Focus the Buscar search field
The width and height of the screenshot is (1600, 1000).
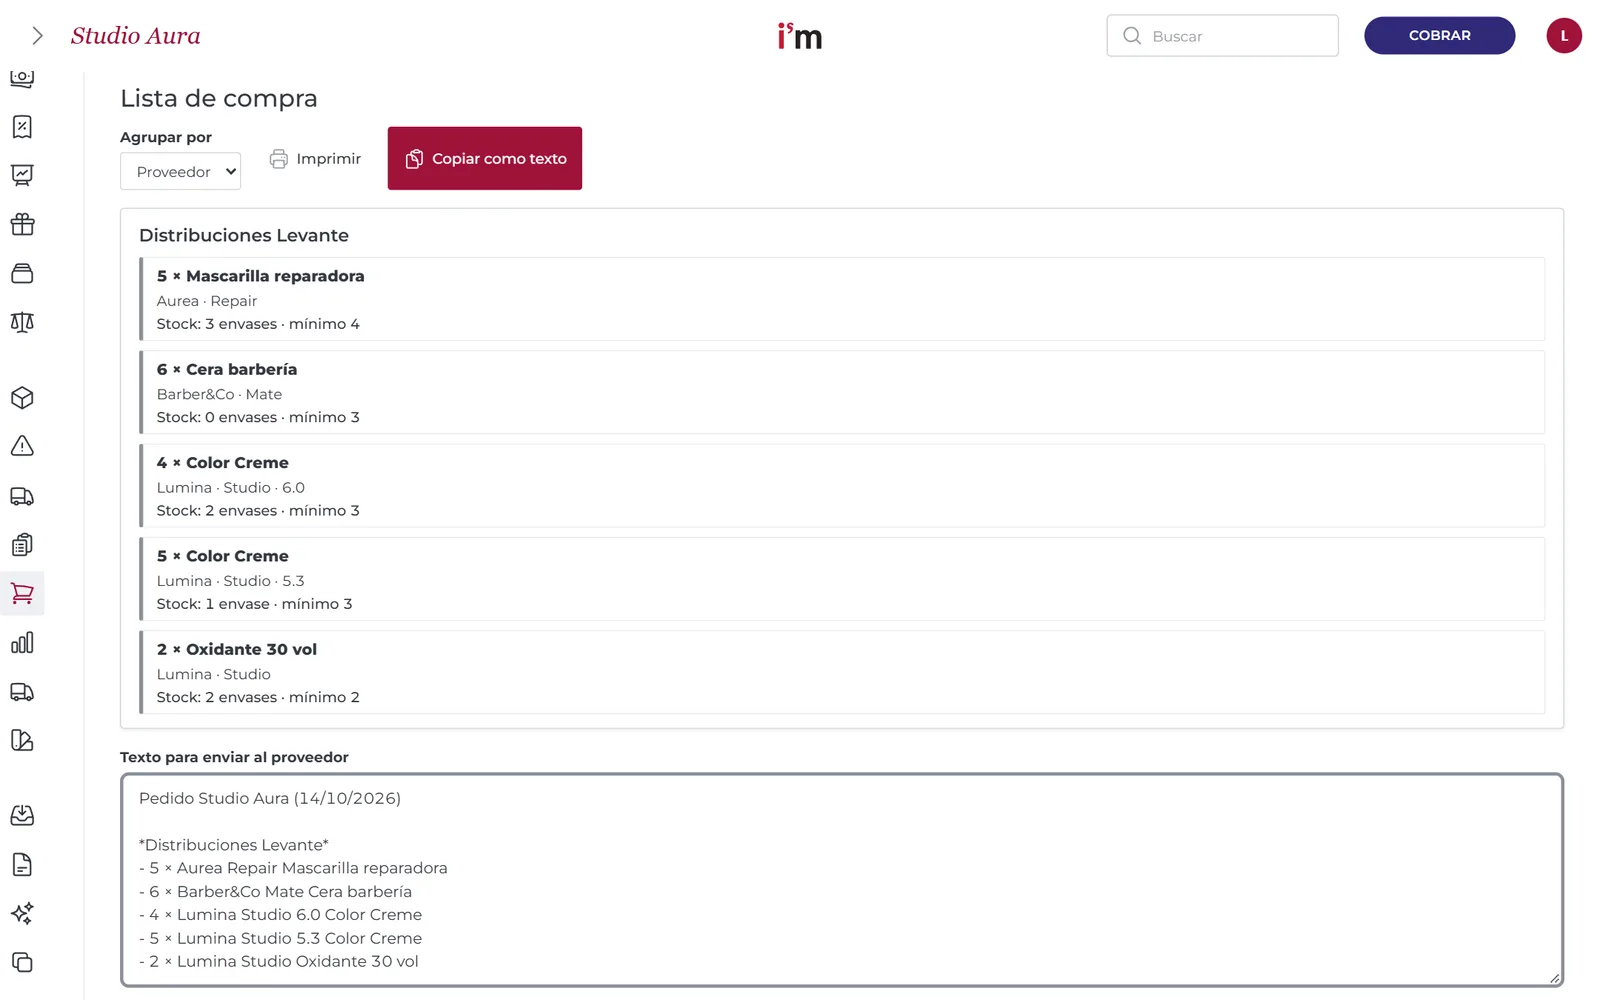1222,36
